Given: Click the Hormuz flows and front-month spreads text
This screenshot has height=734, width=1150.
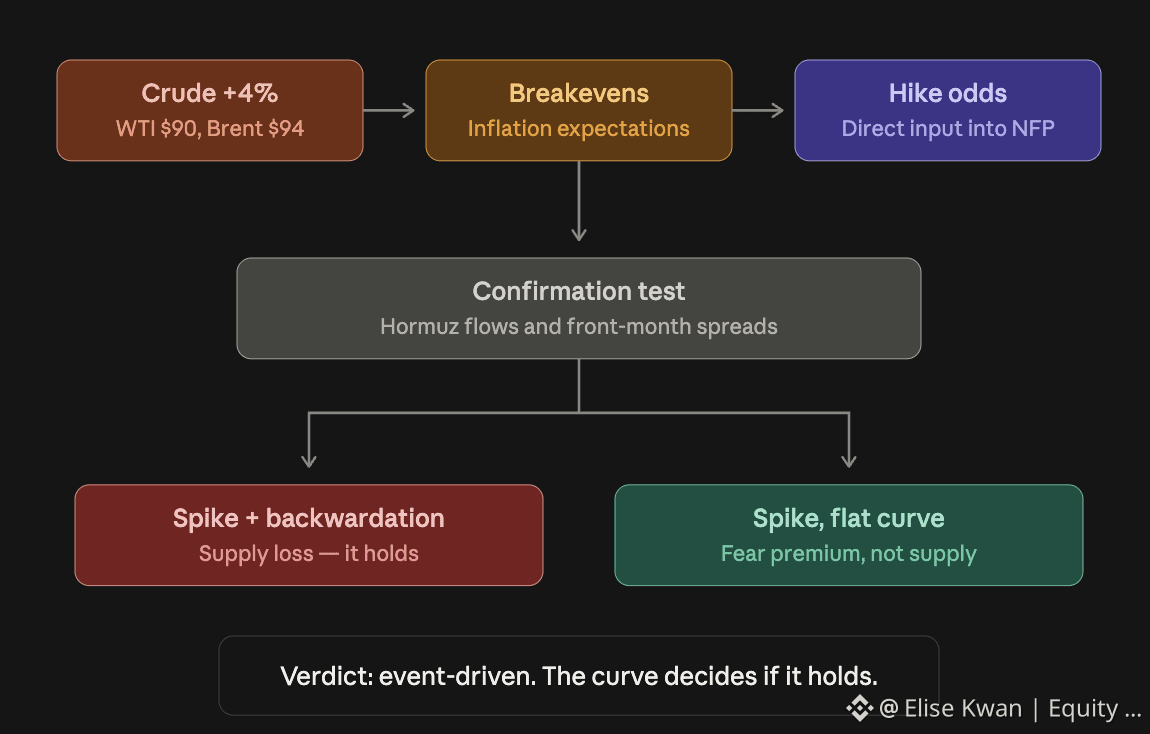Looking at the screenshot, I should (579, 326).
